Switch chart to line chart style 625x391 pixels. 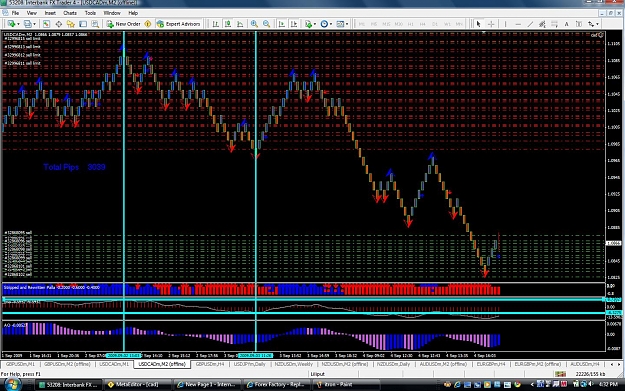click(x=240, y=24)
